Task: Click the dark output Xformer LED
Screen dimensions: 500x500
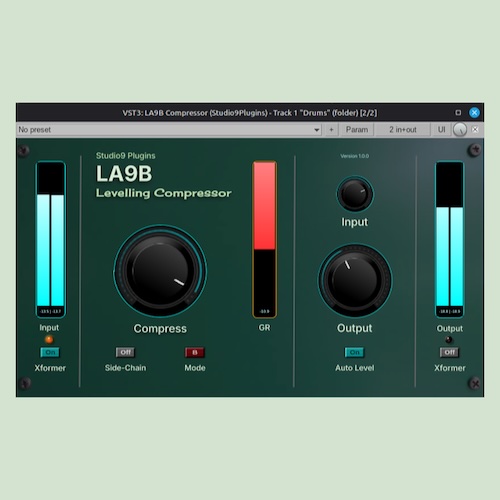Action: (x=449, y=340)
